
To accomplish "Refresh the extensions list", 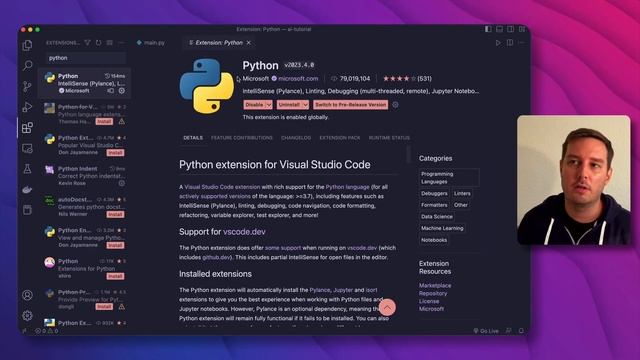I will click(98, 42).
